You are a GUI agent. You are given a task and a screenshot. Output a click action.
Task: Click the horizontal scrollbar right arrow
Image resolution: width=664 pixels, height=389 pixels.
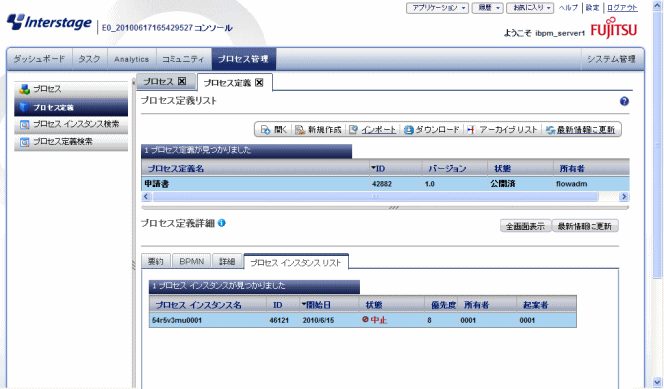click(624, 196)
